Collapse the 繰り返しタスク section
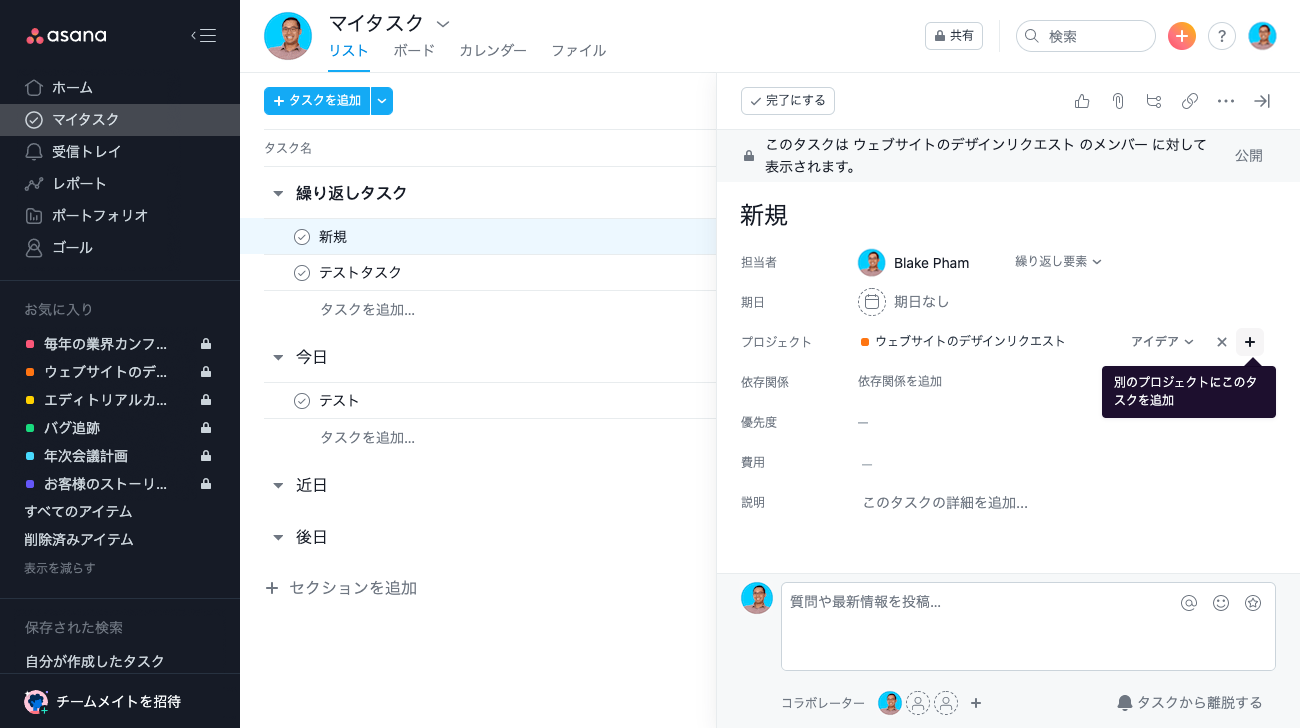This screenshot has width=1300, height=728. 278,193
